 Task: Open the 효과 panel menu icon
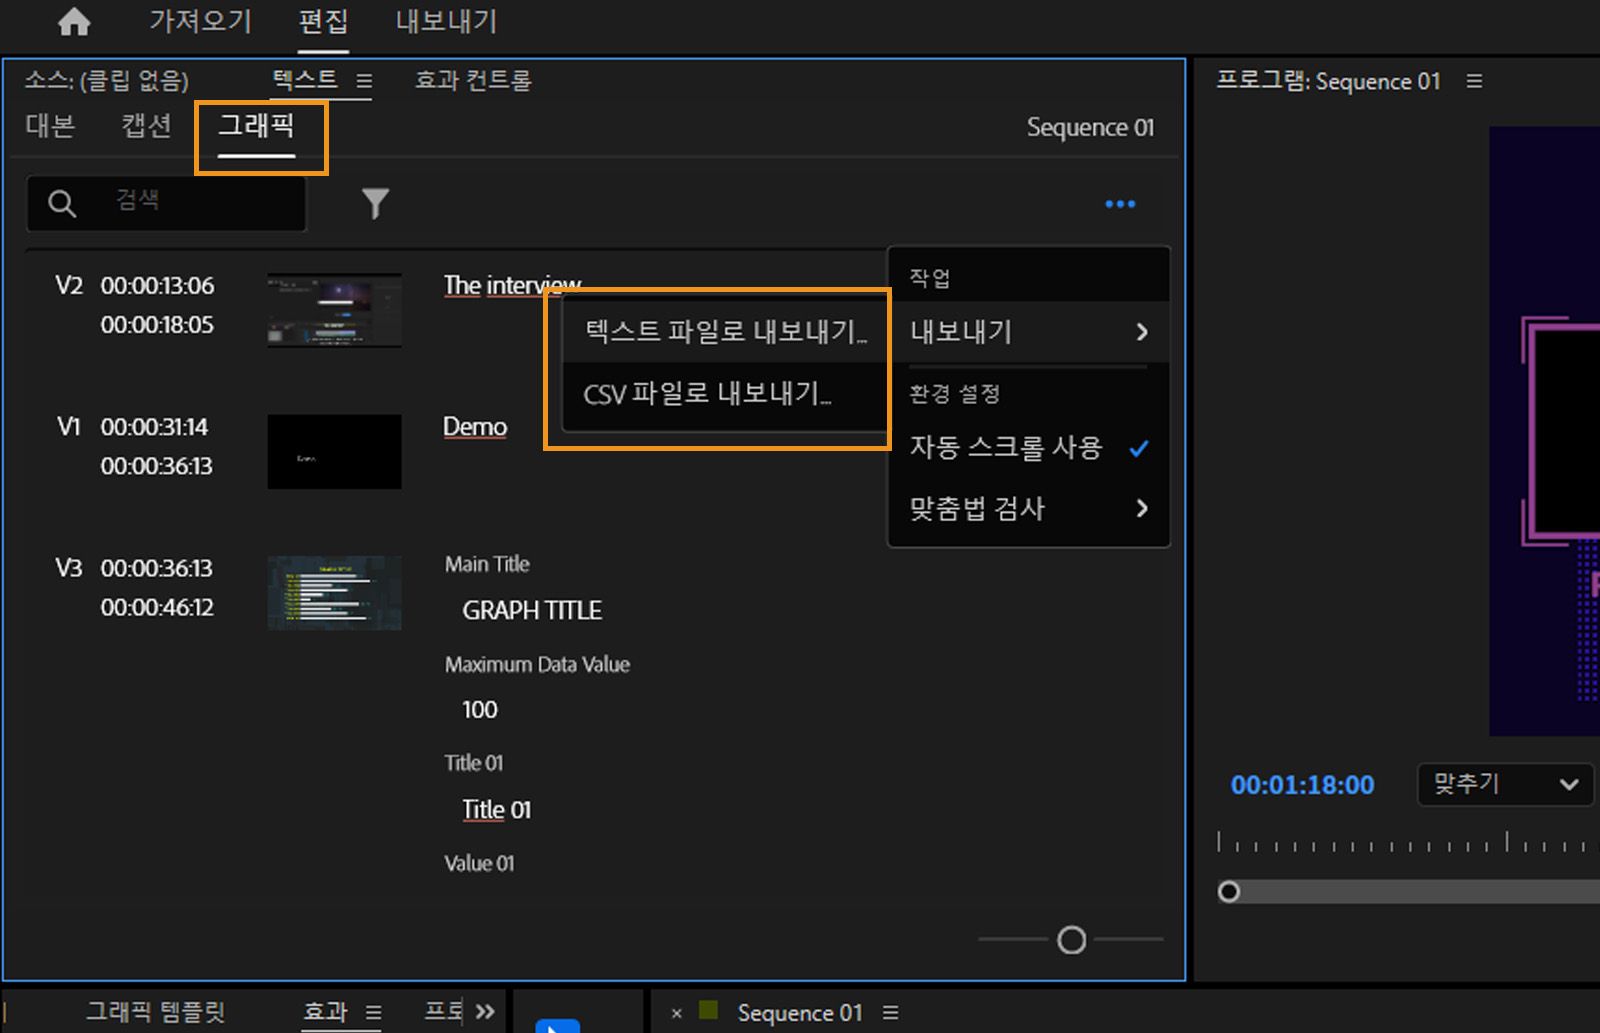tap(373, 1012)
